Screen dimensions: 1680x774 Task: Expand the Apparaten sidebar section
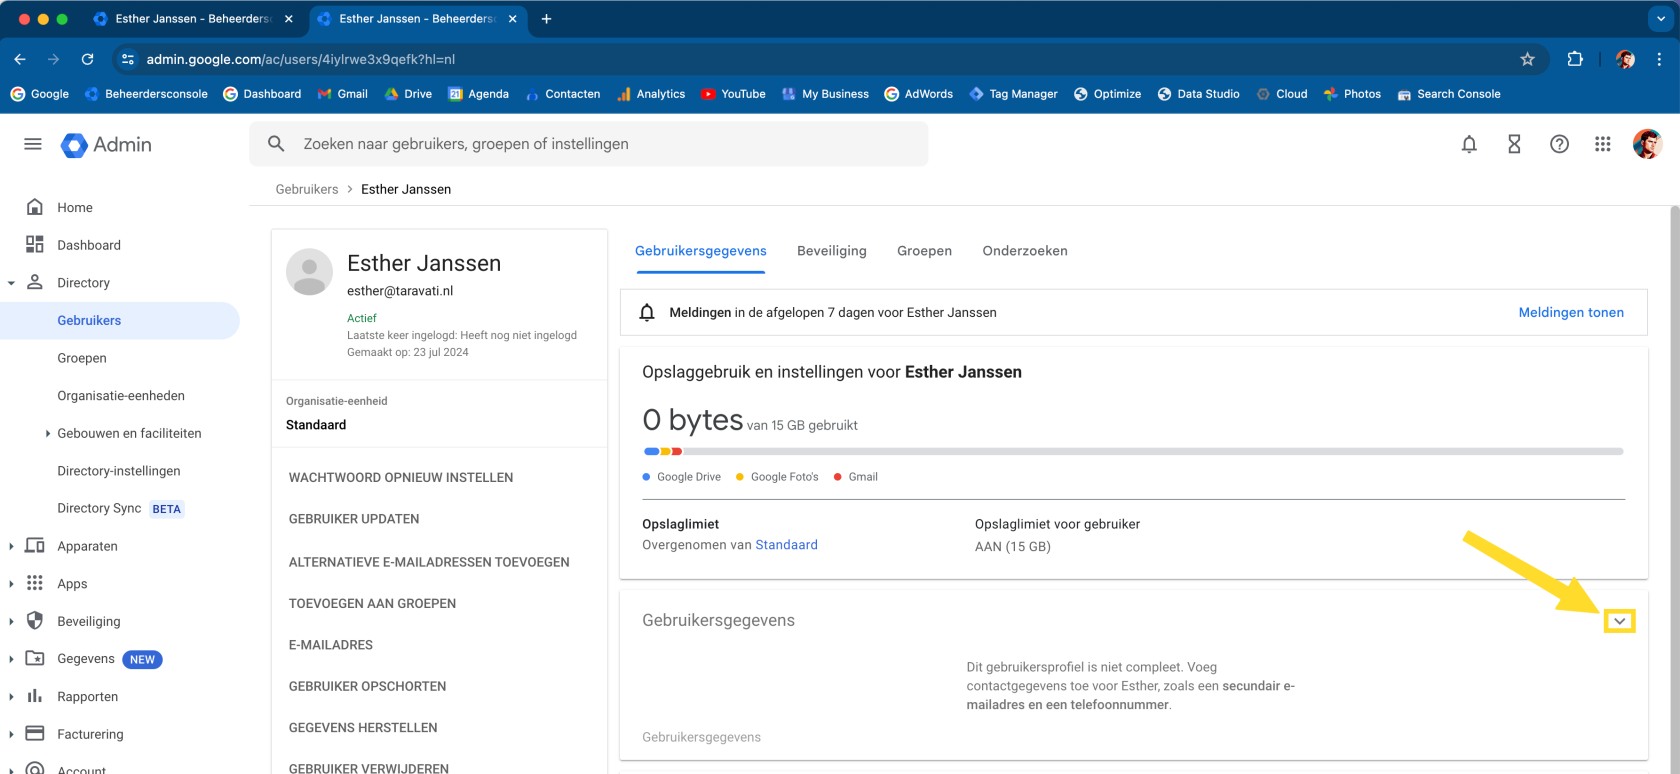click(11, 546)
